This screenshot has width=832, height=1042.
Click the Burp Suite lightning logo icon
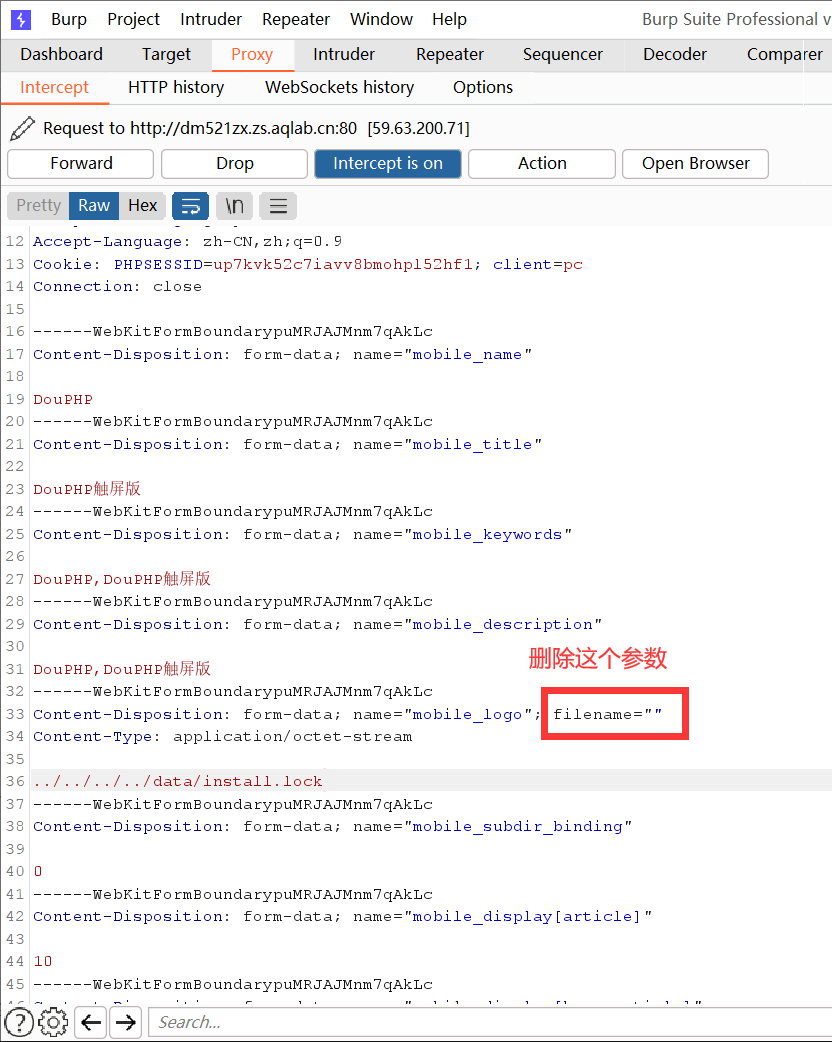click(x=21, y=19)
